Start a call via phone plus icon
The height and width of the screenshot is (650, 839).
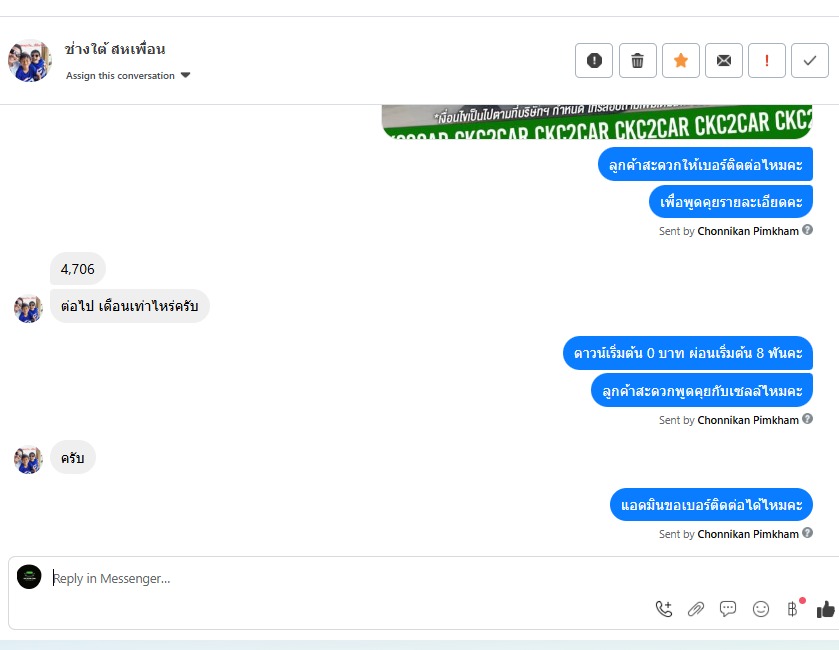click(663, 609)
